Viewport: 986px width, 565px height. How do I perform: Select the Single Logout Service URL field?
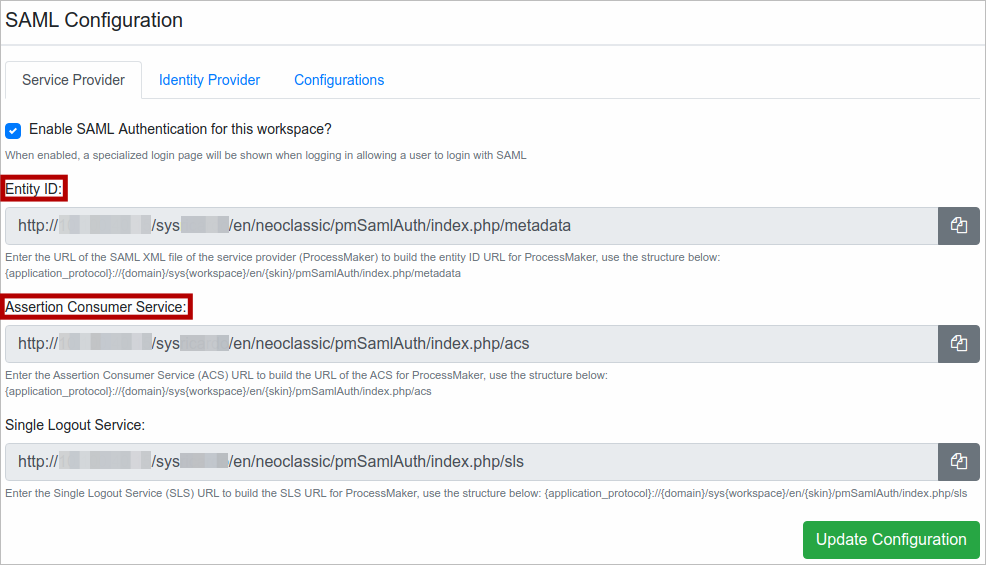coord(470,462)
